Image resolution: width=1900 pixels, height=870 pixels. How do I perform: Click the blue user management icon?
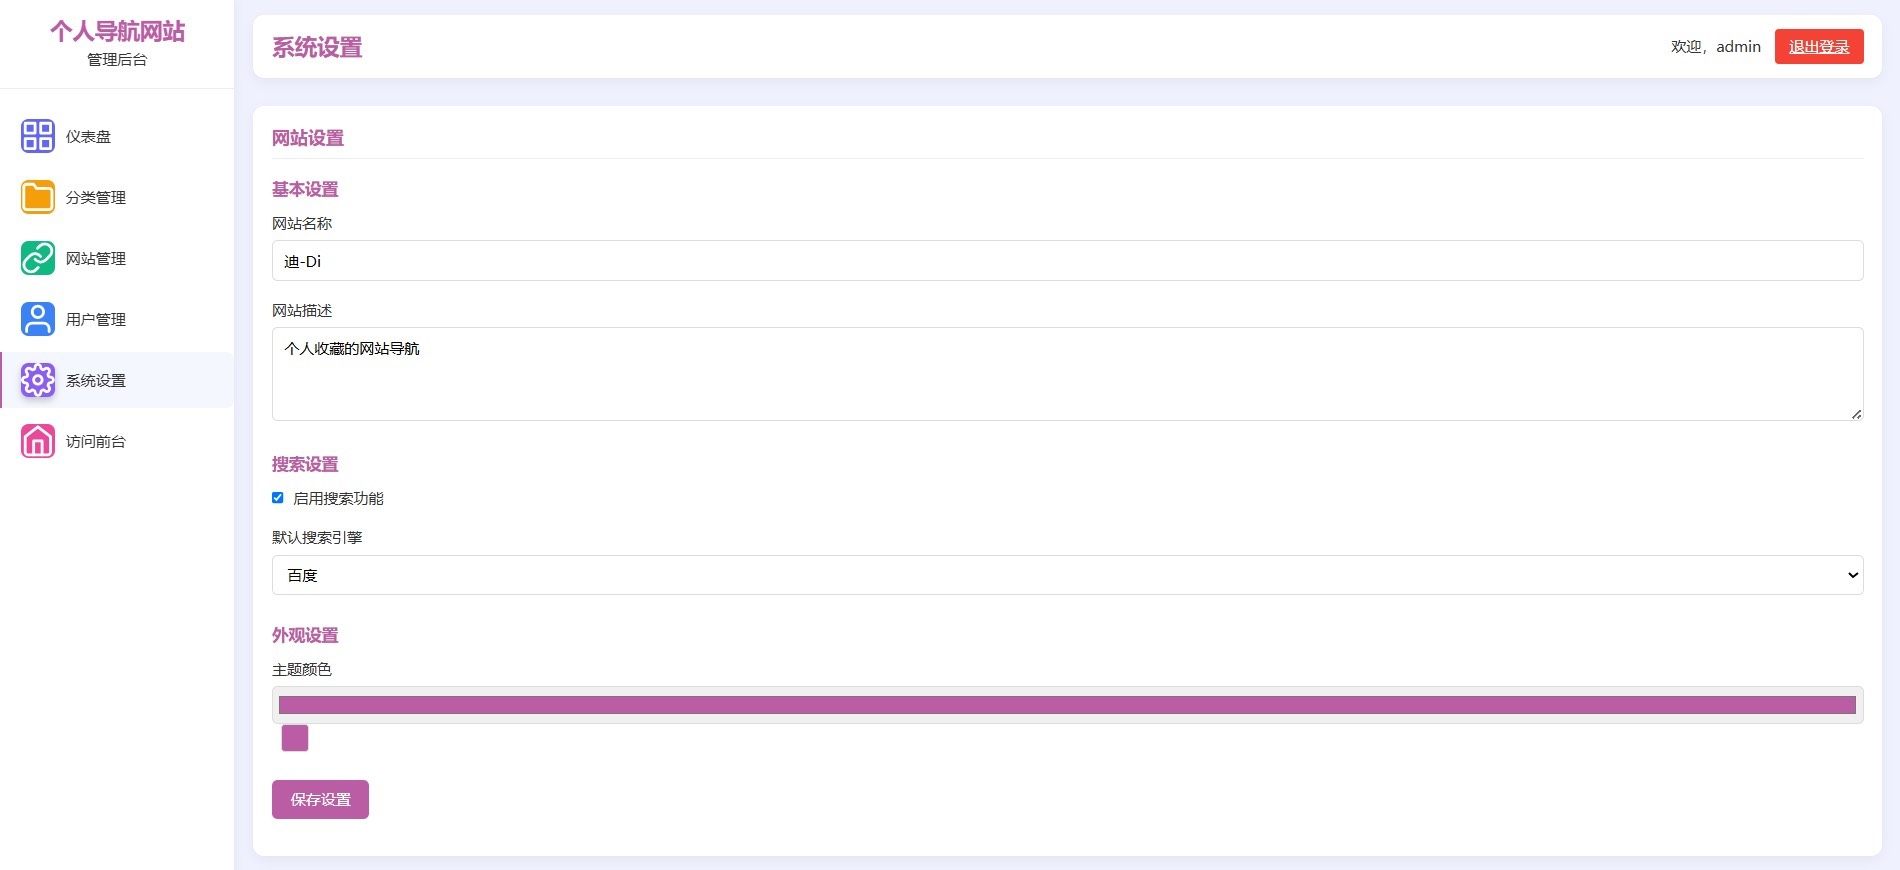click(38, 319)
